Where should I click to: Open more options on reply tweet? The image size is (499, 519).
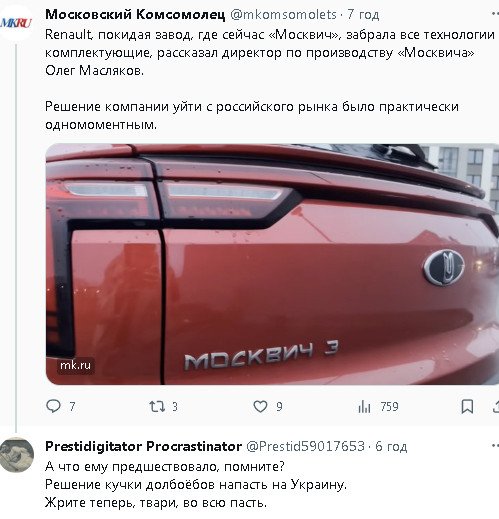pyautogui.click(x=495, y=445)
